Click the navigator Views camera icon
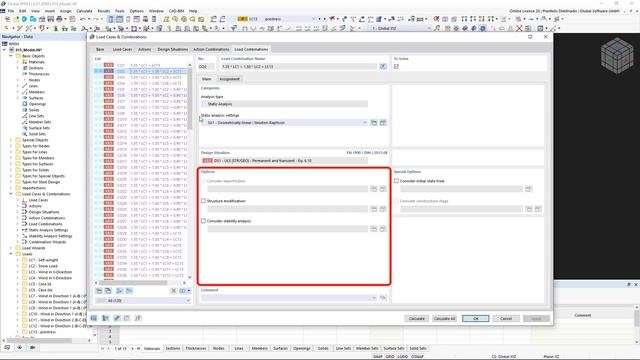This screenshot has width=640, height=360. [32, 348]
